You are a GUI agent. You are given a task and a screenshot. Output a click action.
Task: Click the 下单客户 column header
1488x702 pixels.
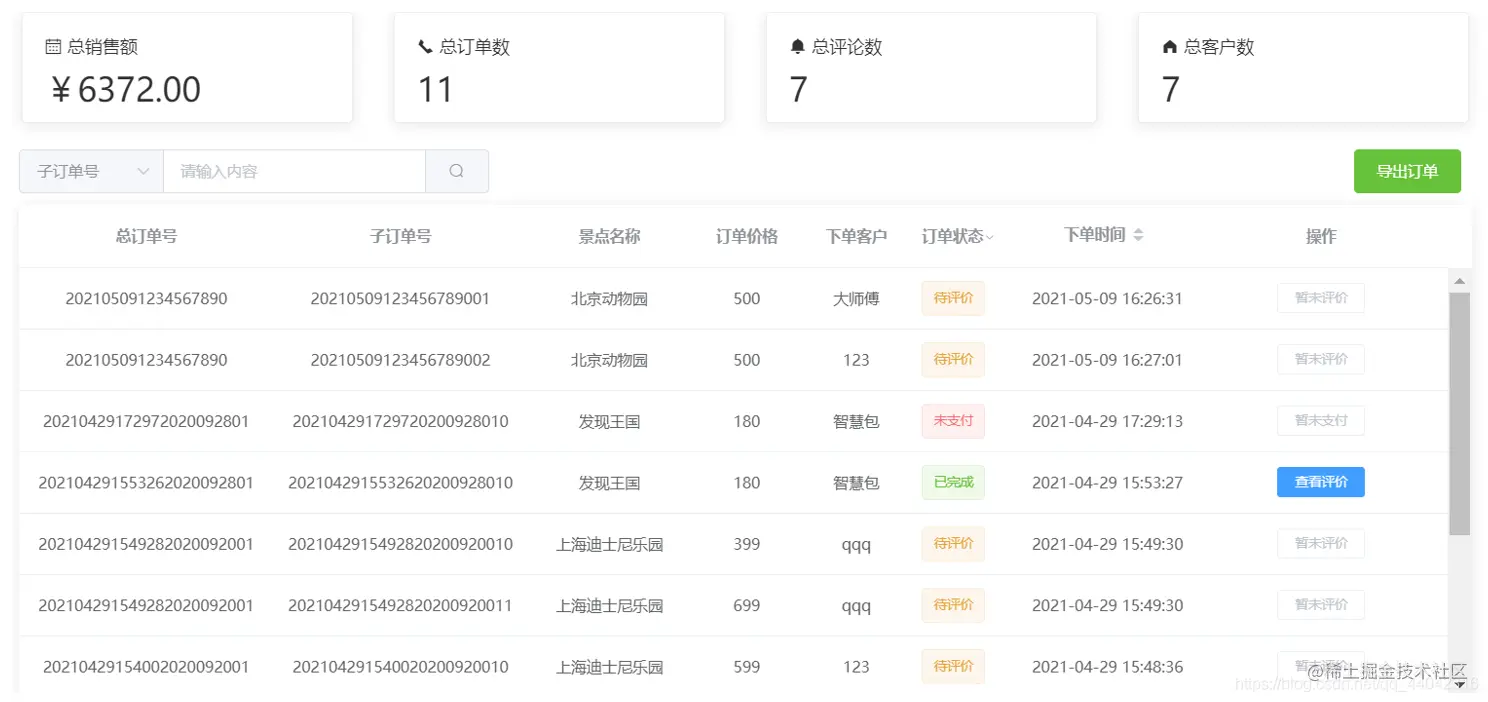(856, 236)
